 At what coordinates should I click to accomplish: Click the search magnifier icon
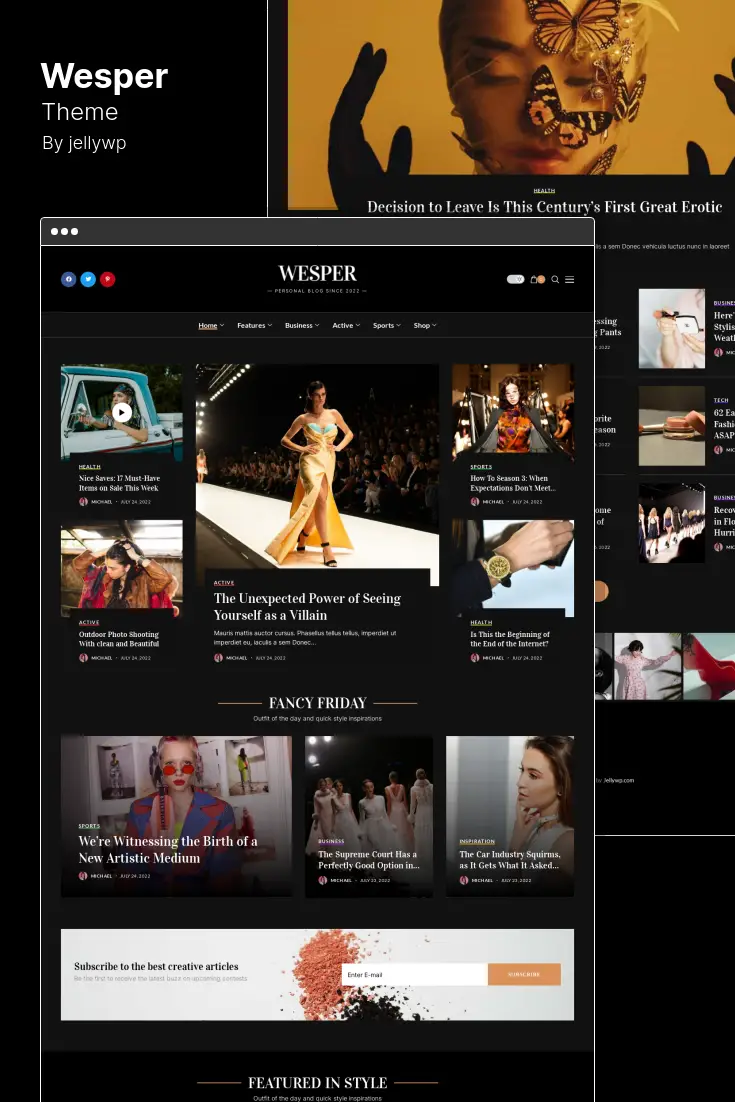[x=555, y=279]
